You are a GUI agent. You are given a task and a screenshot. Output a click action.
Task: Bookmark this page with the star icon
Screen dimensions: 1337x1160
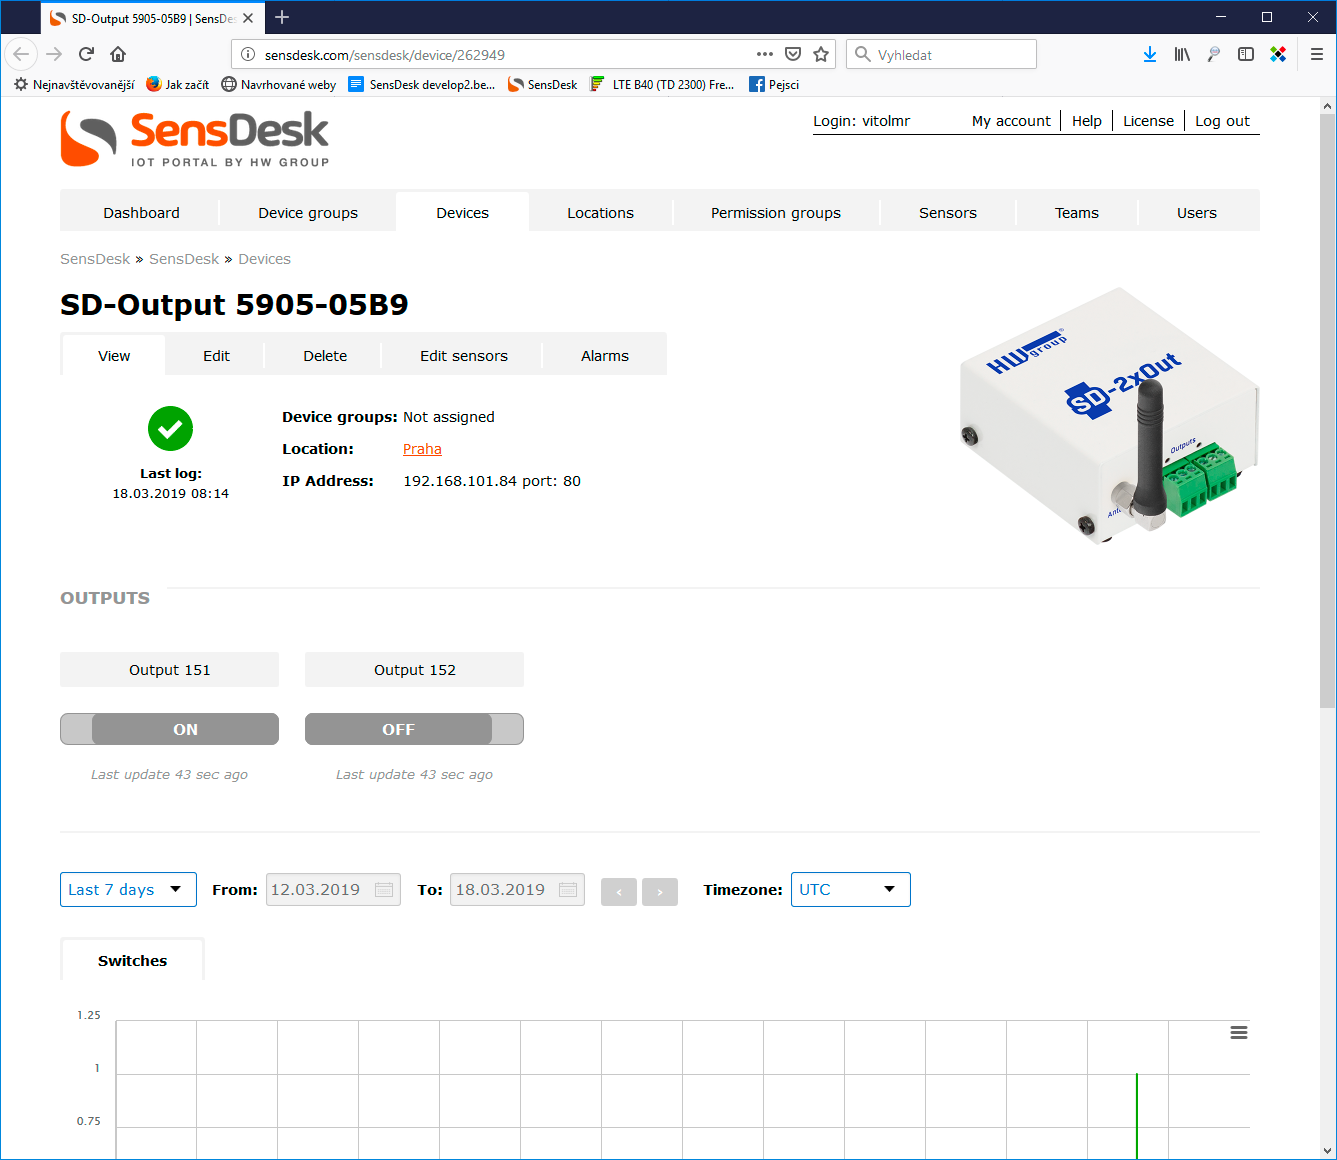click(821, 54)
